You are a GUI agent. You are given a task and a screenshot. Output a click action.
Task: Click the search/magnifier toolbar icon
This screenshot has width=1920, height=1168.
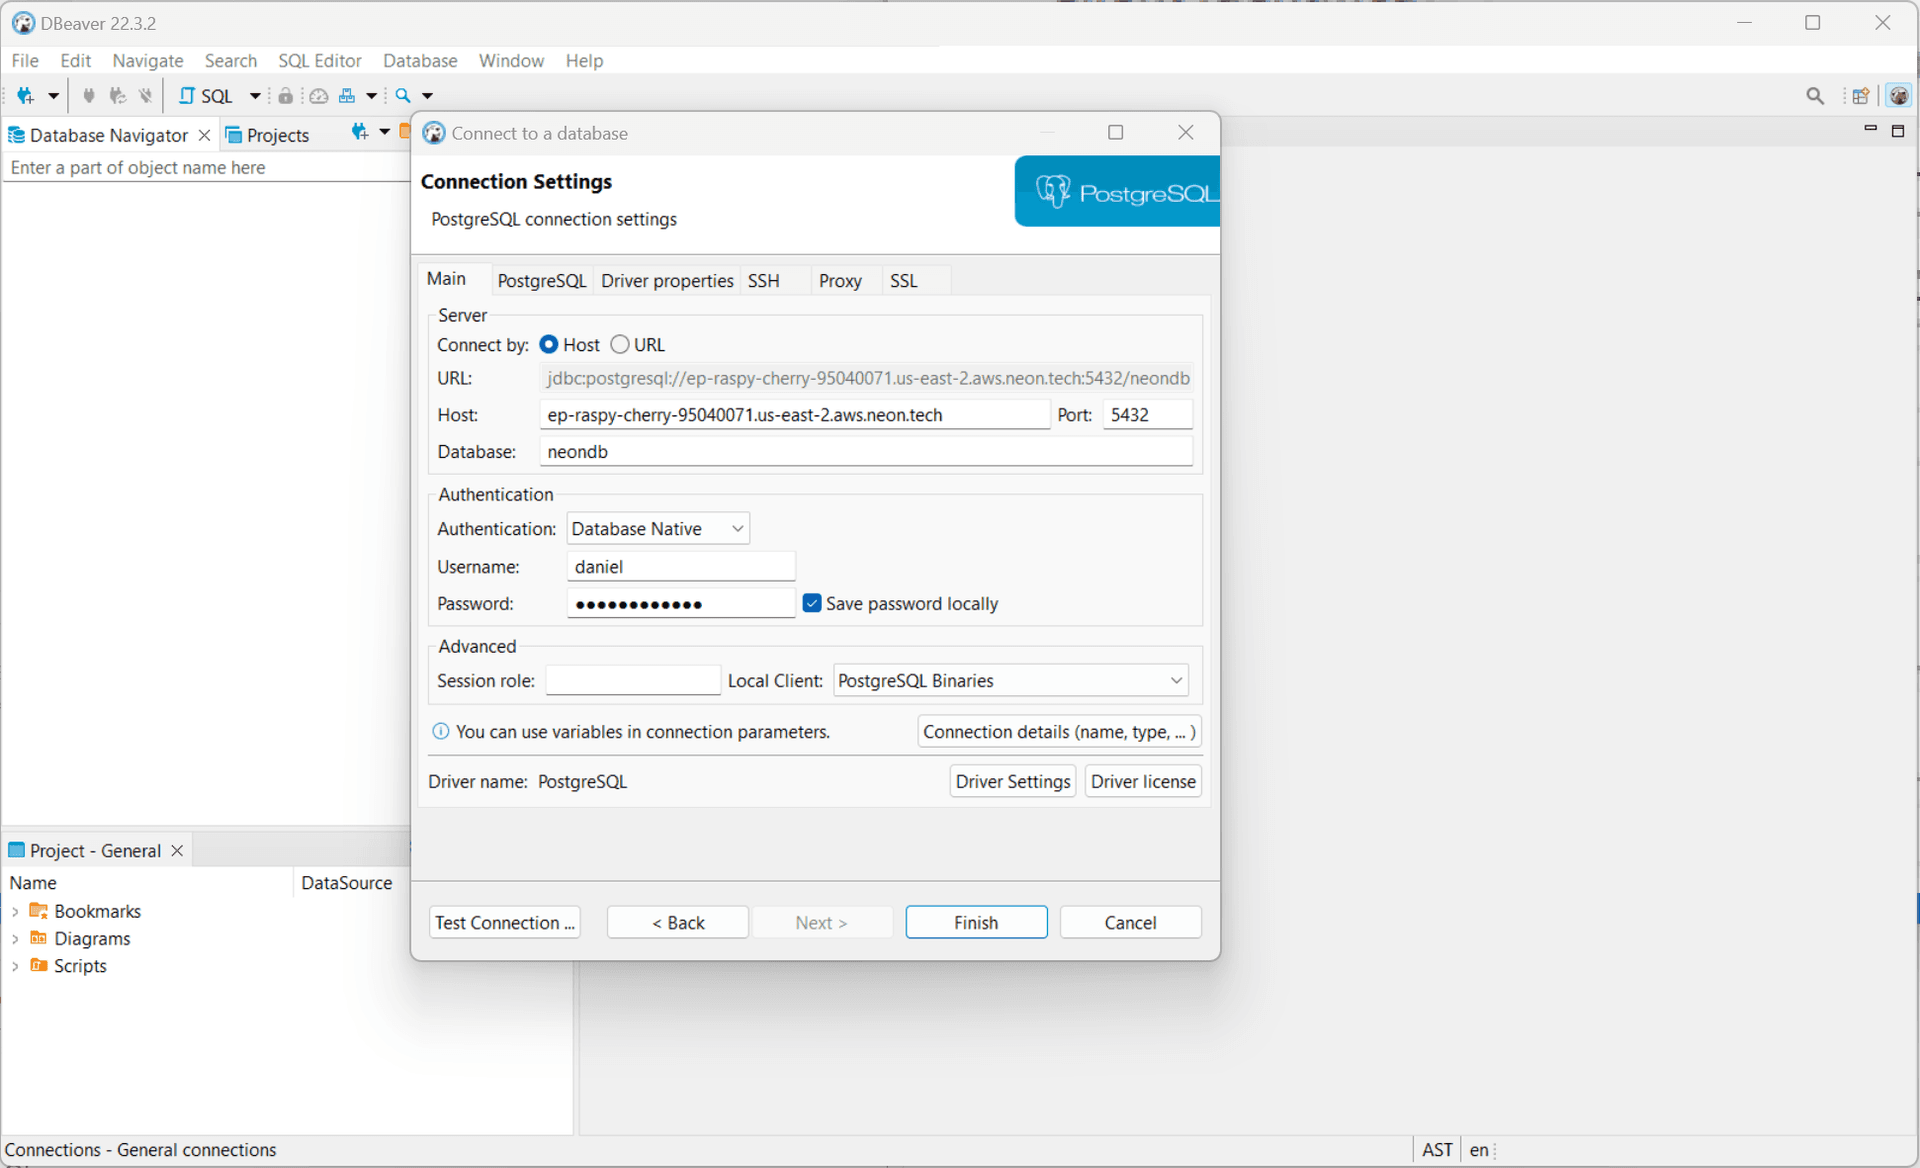(x=406, y=95)
